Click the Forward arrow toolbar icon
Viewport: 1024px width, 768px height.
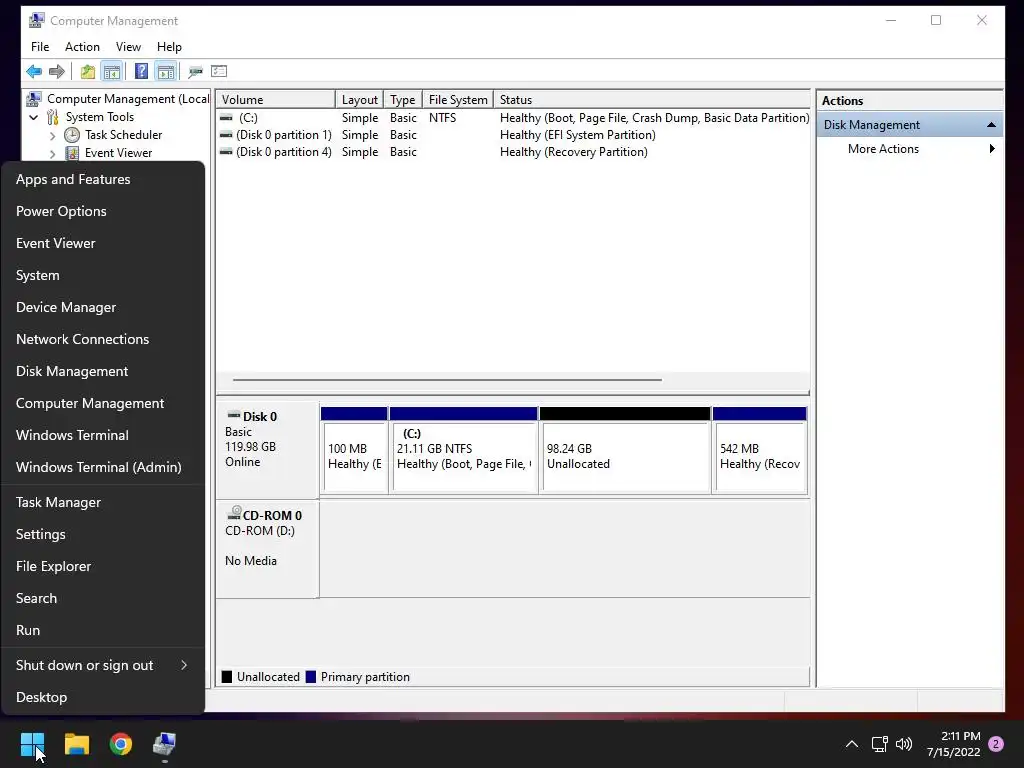57,71
